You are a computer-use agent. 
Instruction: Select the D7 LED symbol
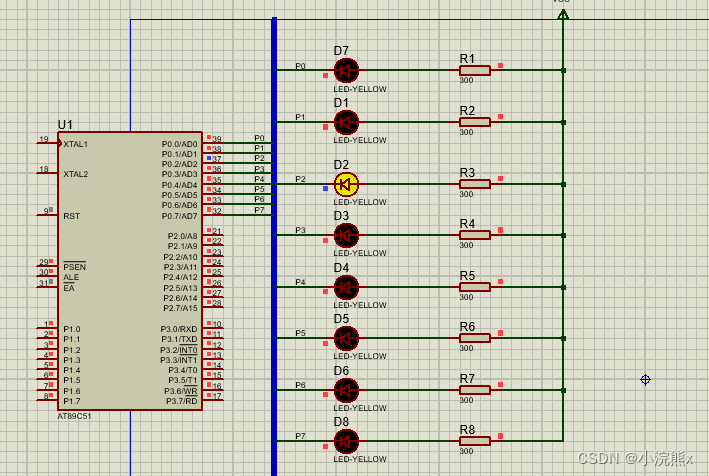(346, 71)
